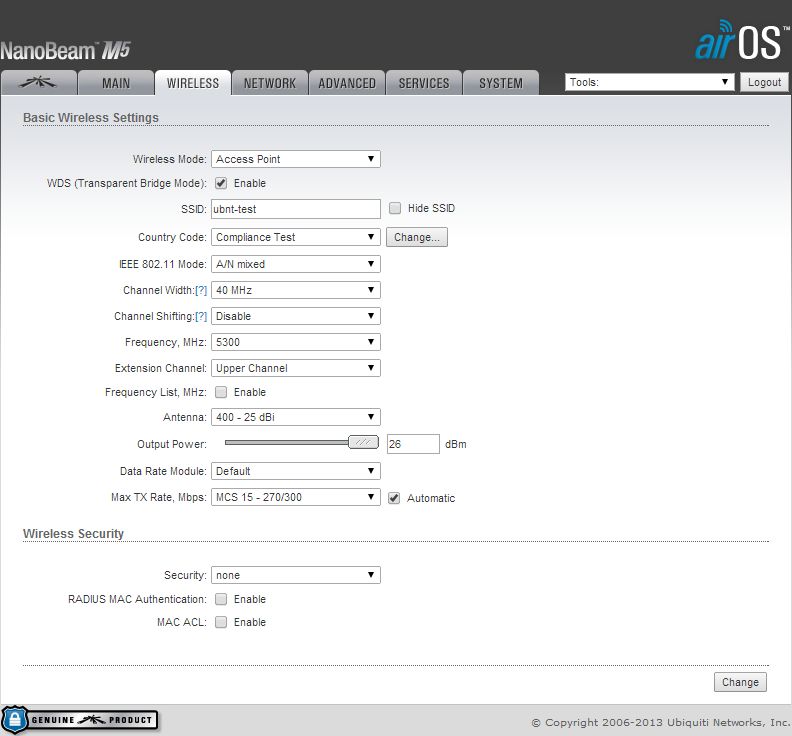Expand the IEEE 802.11 Mode dropdown
The height and width of the screenshot is (736, 792).
[295, 264]
